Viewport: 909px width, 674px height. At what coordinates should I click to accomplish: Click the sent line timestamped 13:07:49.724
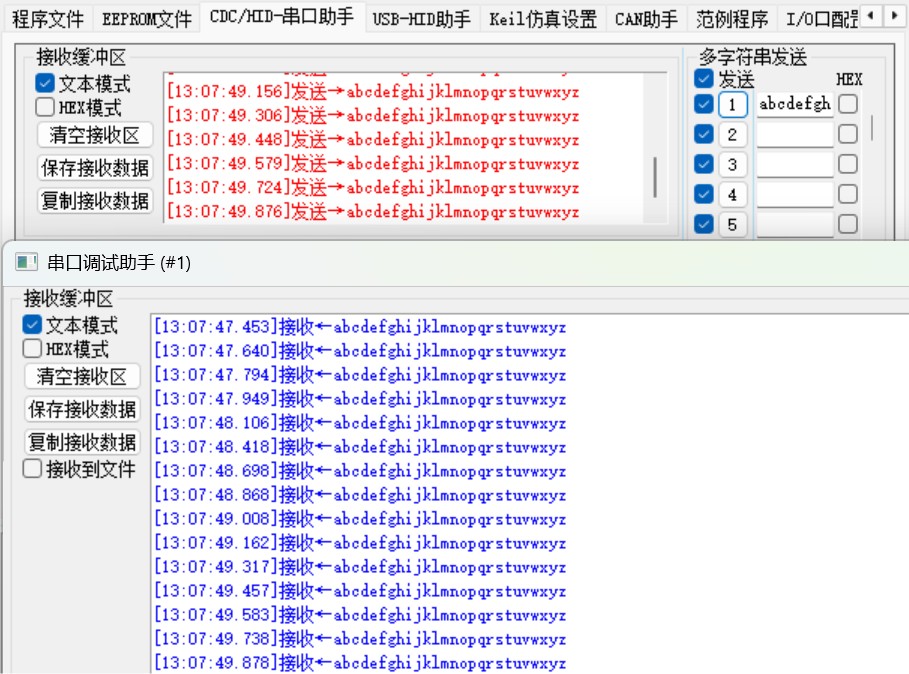pos(373,188)
